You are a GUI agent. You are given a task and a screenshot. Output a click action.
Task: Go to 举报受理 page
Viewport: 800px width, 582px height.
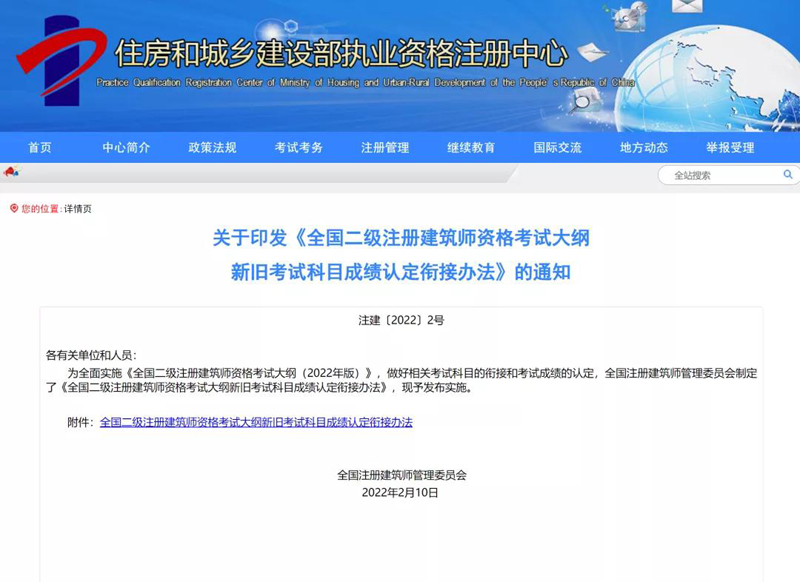(x=730, y=148)
